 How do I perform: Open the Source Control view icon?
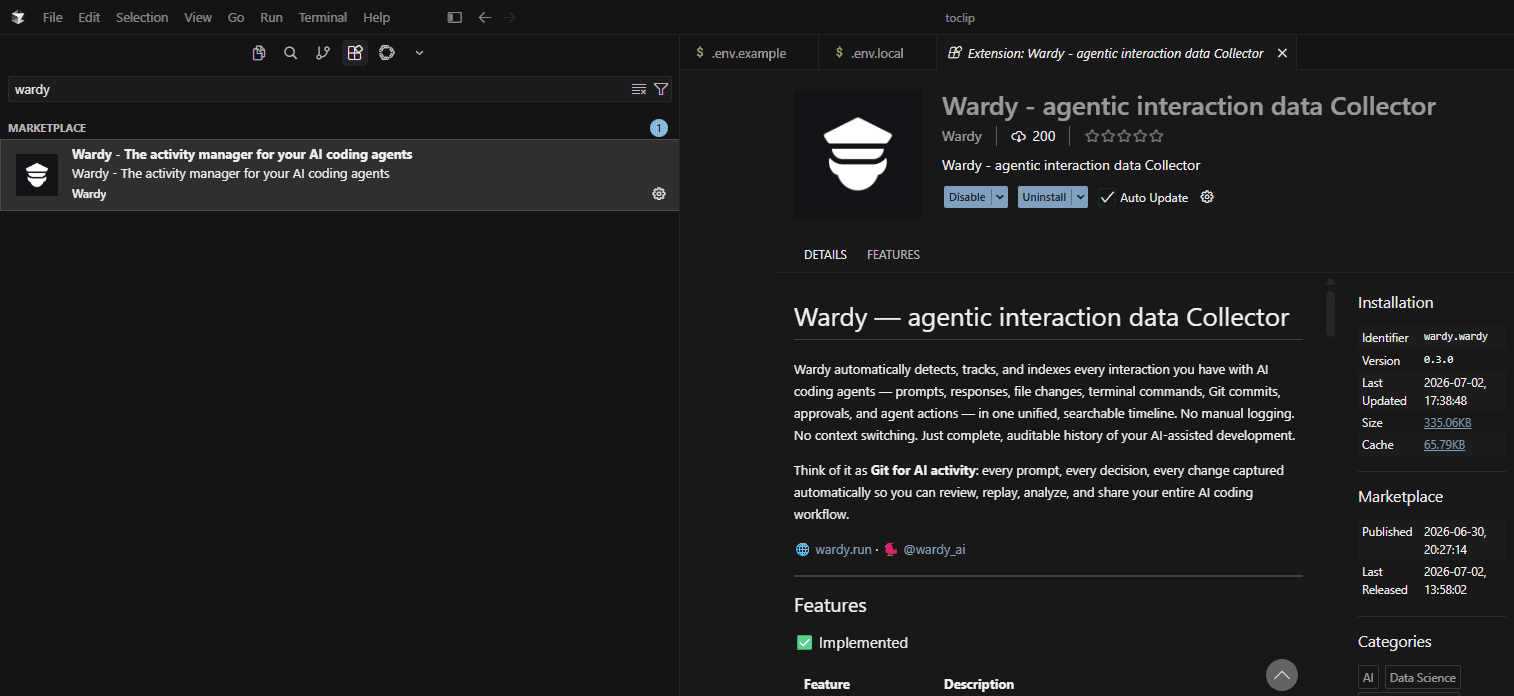pyautogui.click(x=323, y=53)
